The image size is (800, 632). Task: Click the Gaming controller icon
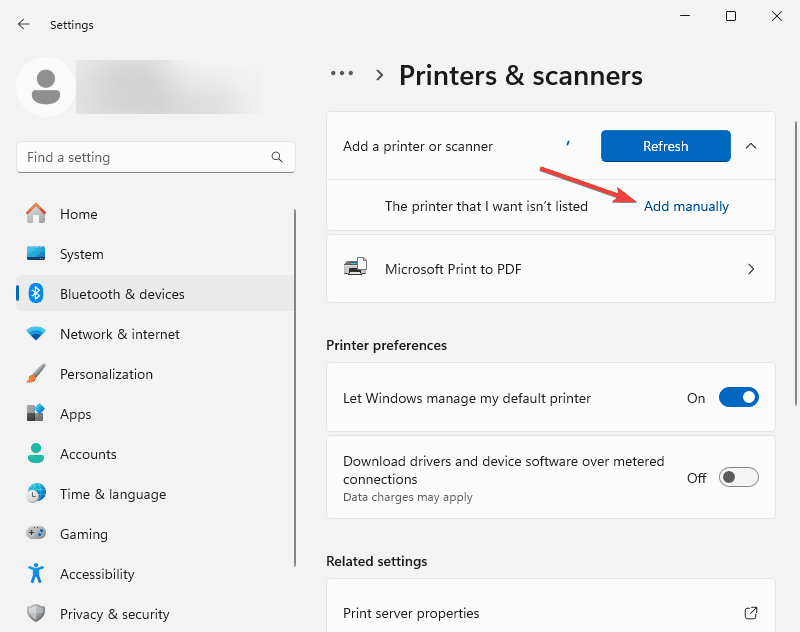[36, 533]
